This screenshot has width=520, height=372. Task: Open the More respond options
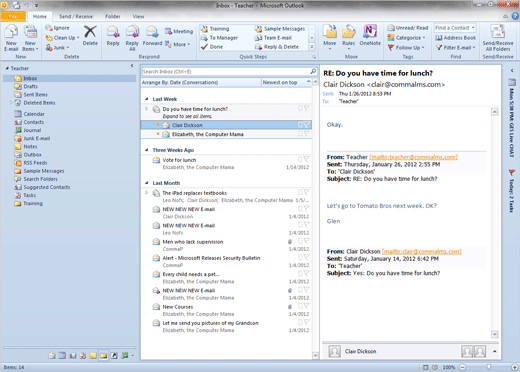[x=177, y=44]
